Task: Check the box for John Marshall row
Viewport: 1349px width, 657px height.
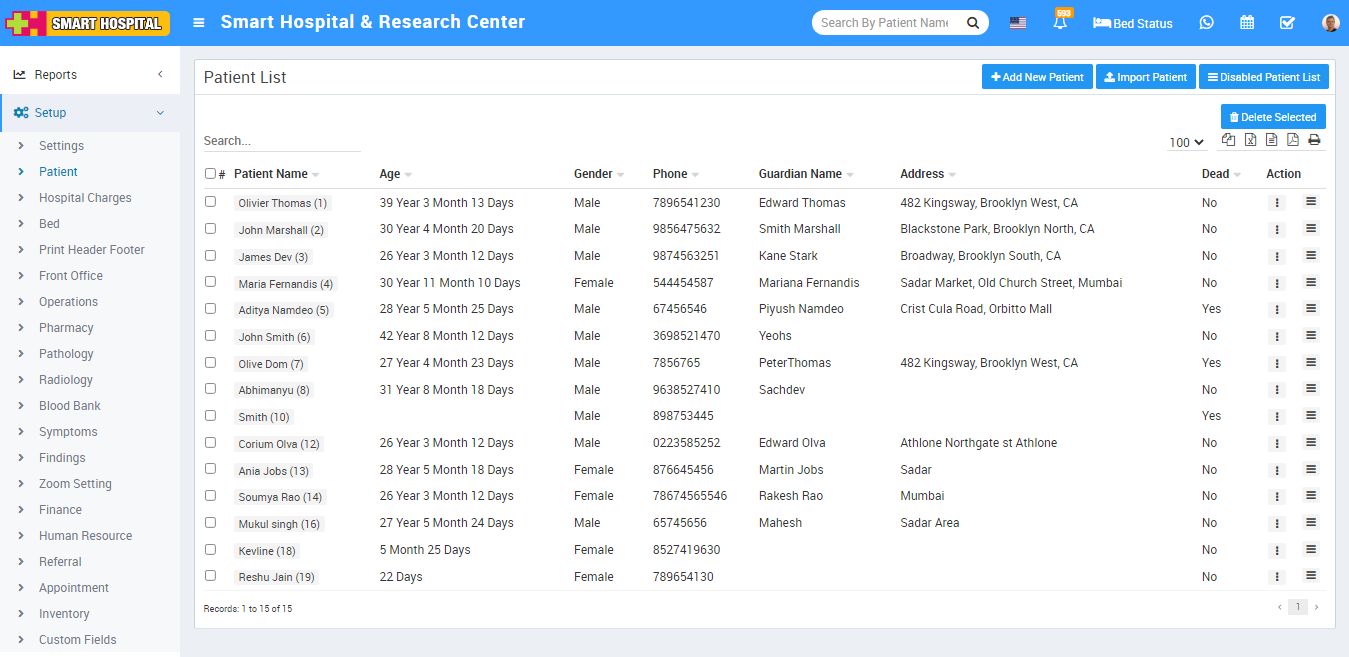Action: coord(210,228)
